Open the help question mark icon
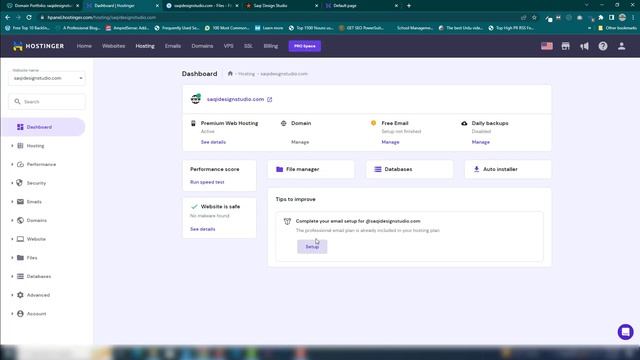The image size is (640, 360). pos(603,46)
